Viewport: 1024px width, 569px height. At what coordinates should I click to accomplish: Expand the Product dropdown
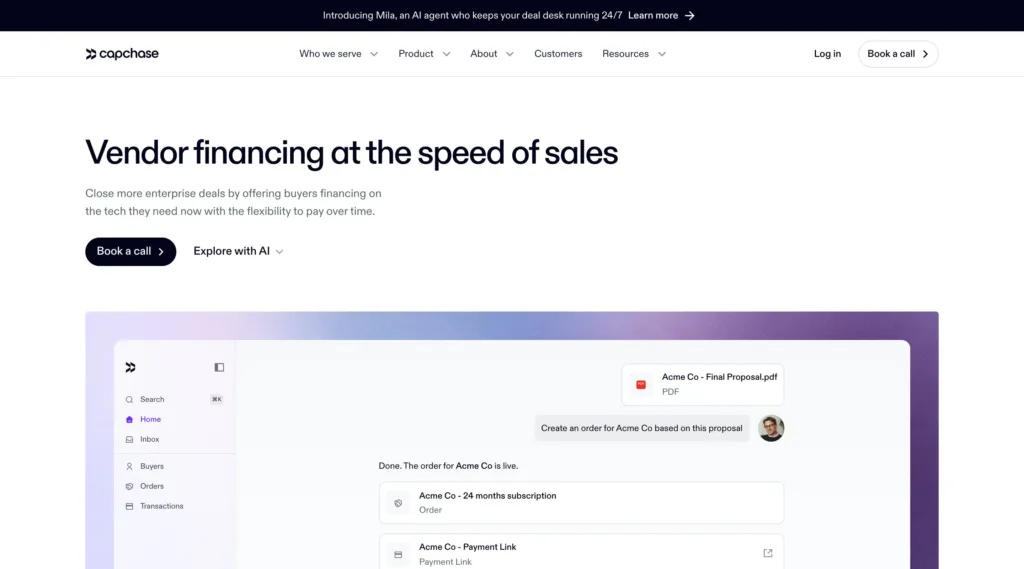424,54
